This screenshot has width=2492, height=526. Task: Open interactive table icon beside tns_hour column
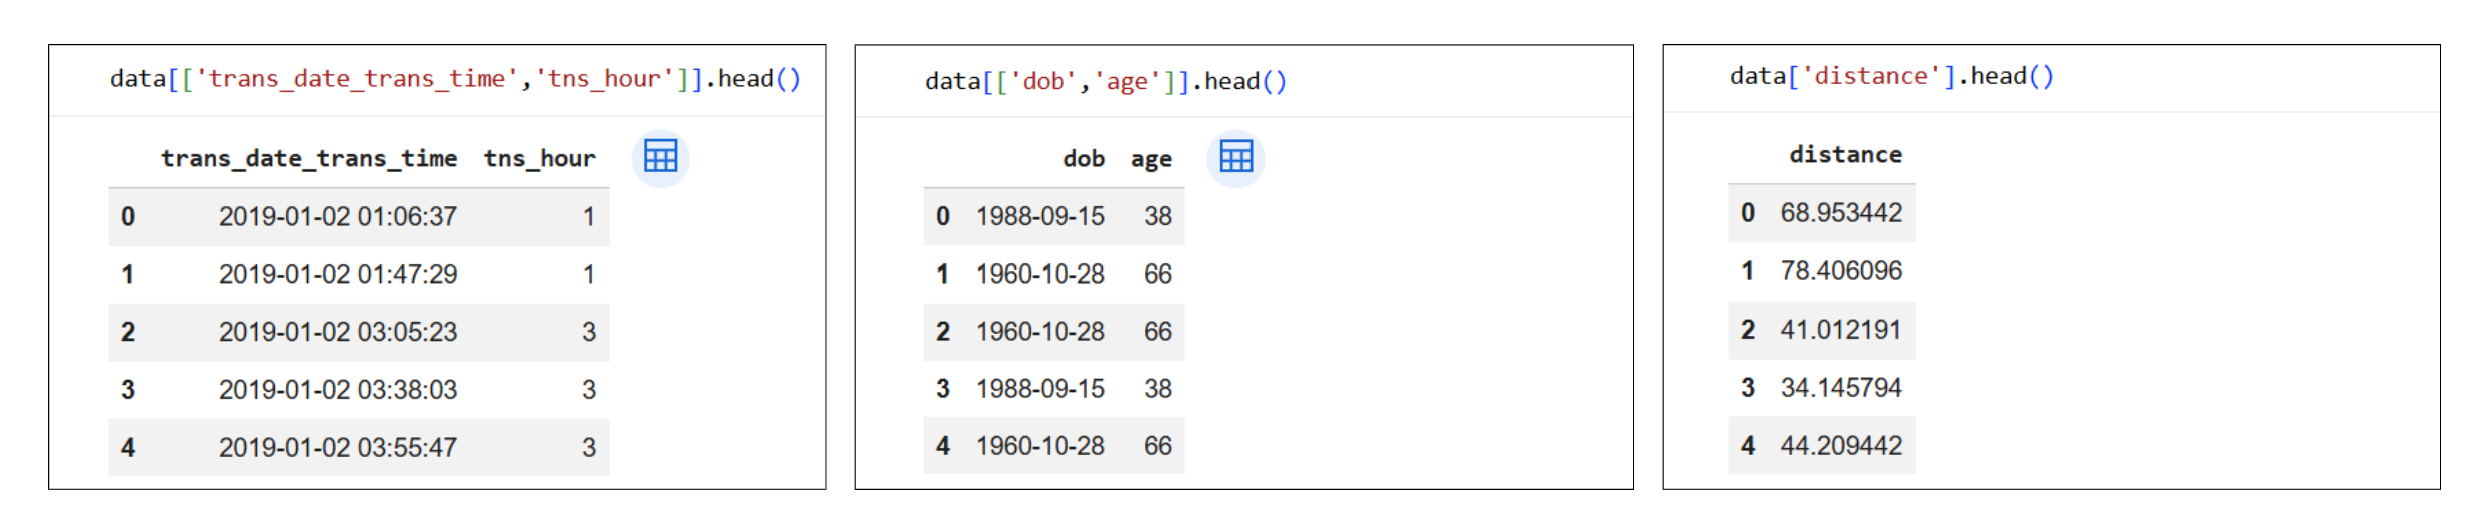point(660,157)
